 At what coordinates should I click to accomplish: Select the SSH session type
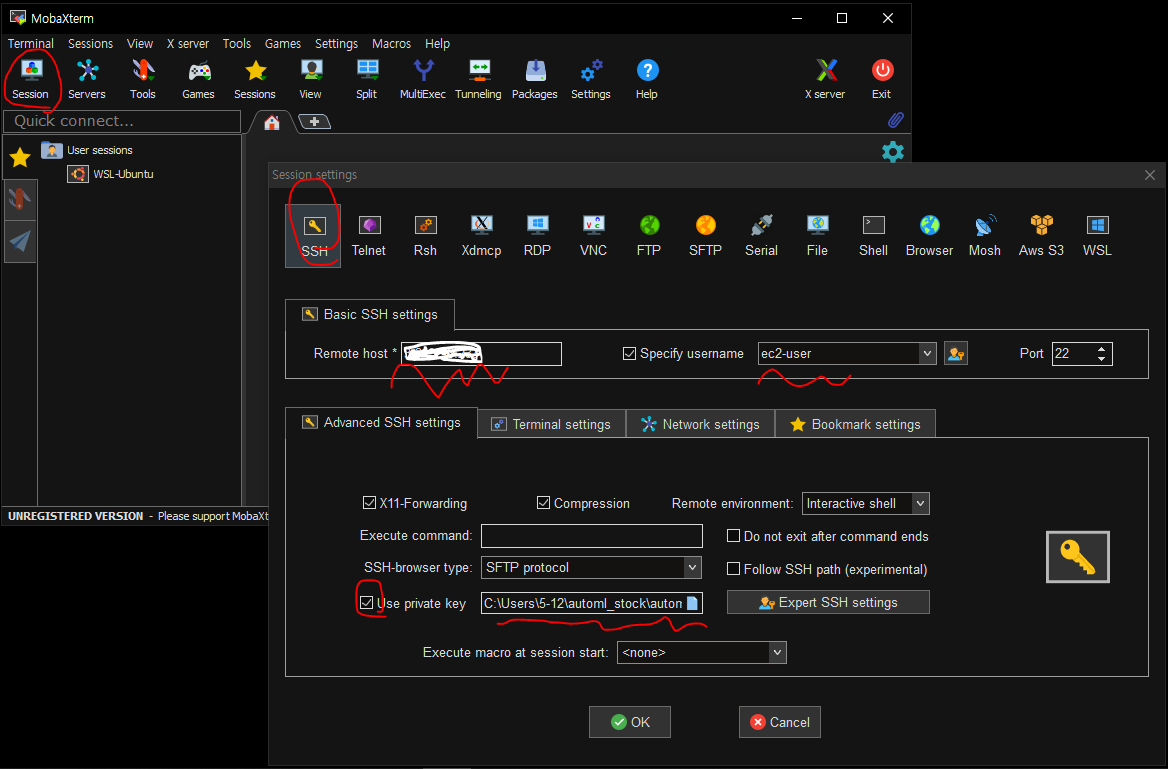pos(314,235)
